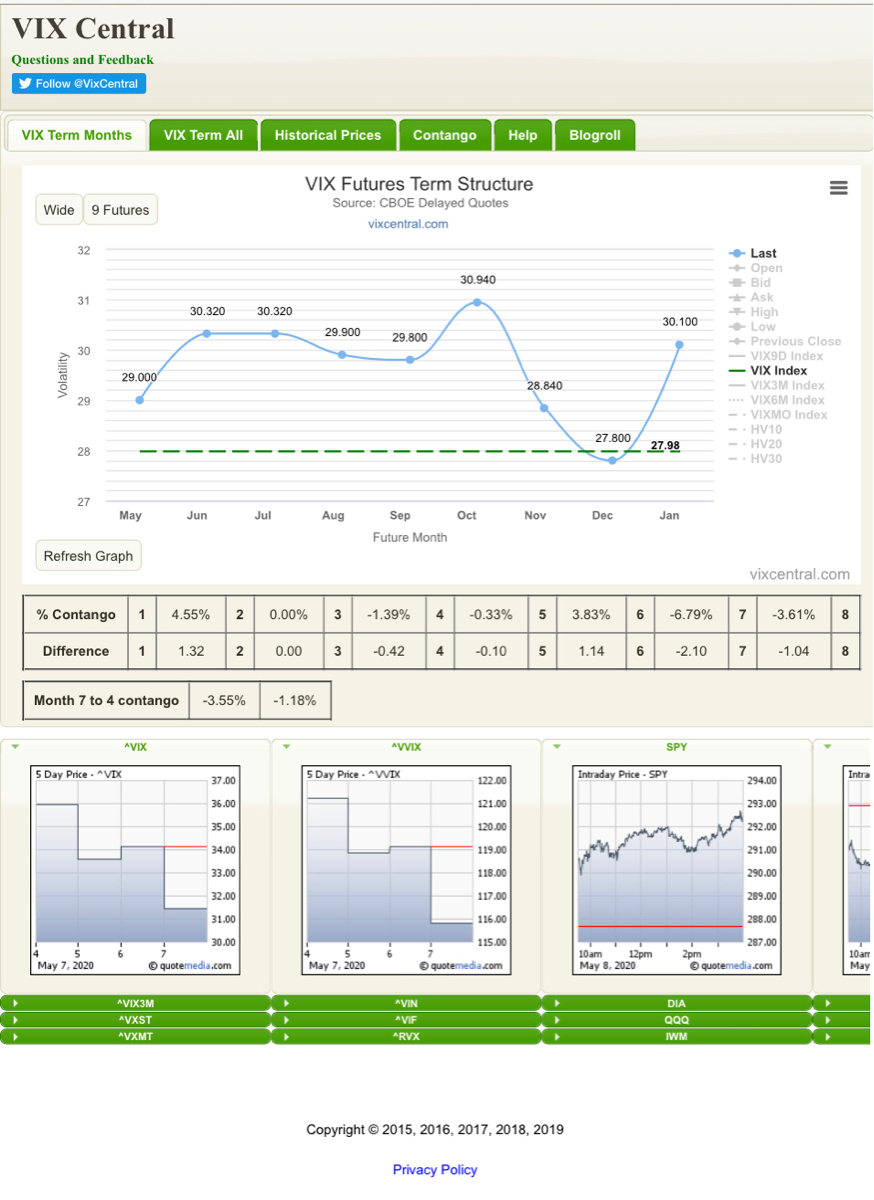The width and height of the screenshot is (874, 1200).
Task: Open the Privacy Policy link
Action: (435, 1169)
